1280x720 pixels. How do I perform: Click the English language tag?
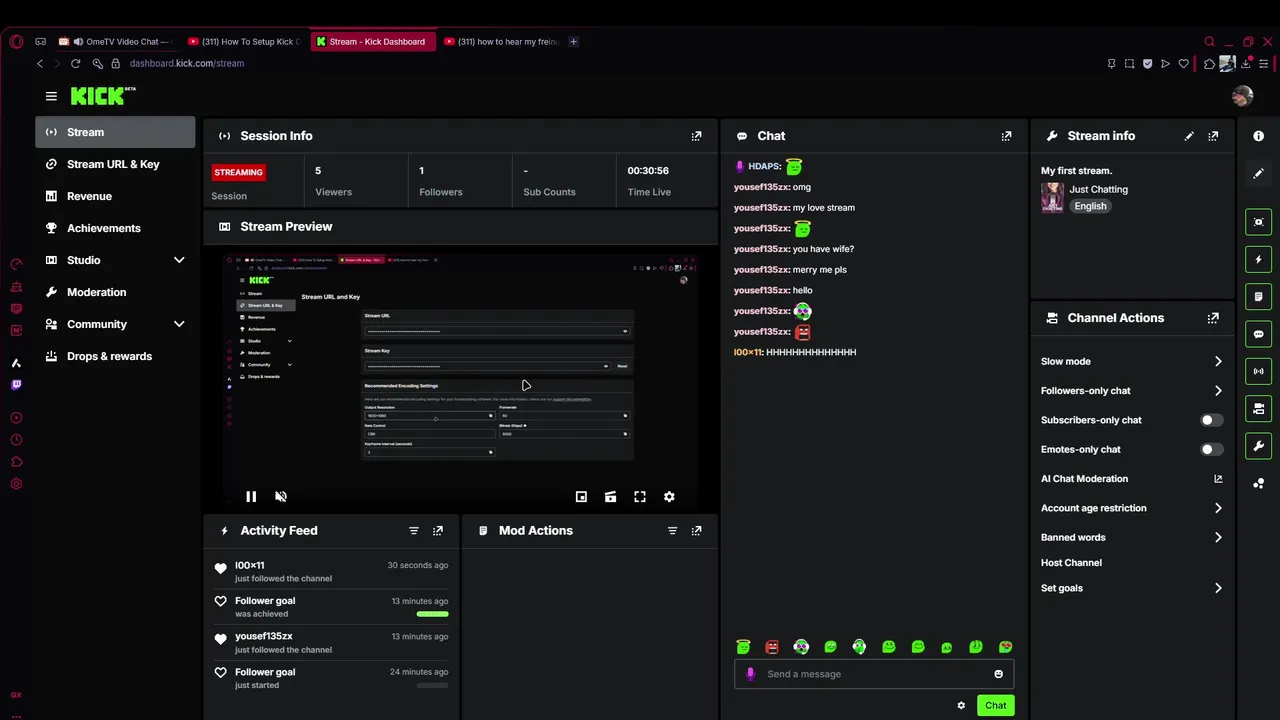click(x=1090, y=206)
